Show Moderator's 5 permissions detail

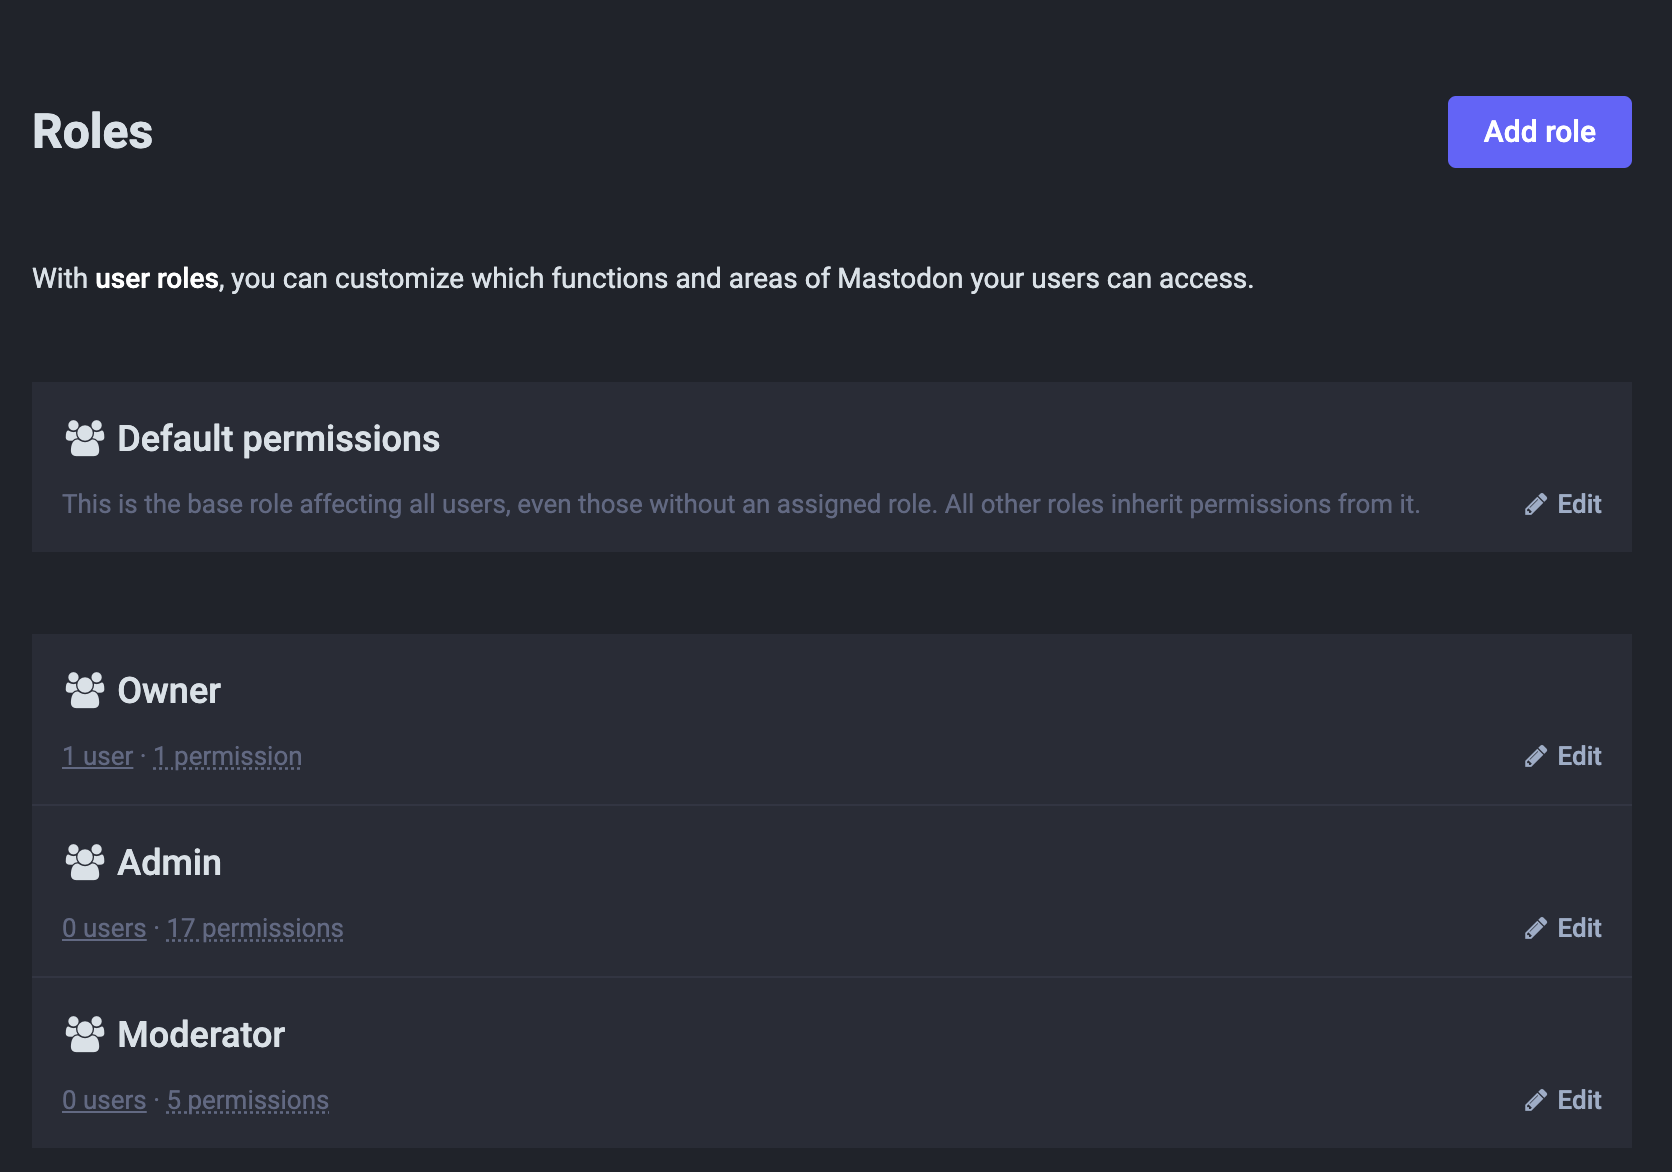248,1100
